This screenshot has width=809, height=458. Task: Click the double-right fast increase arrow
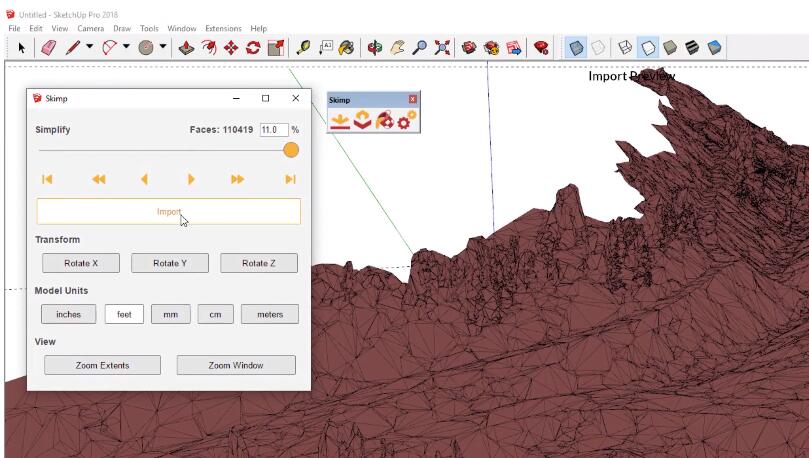click(237, 179)
